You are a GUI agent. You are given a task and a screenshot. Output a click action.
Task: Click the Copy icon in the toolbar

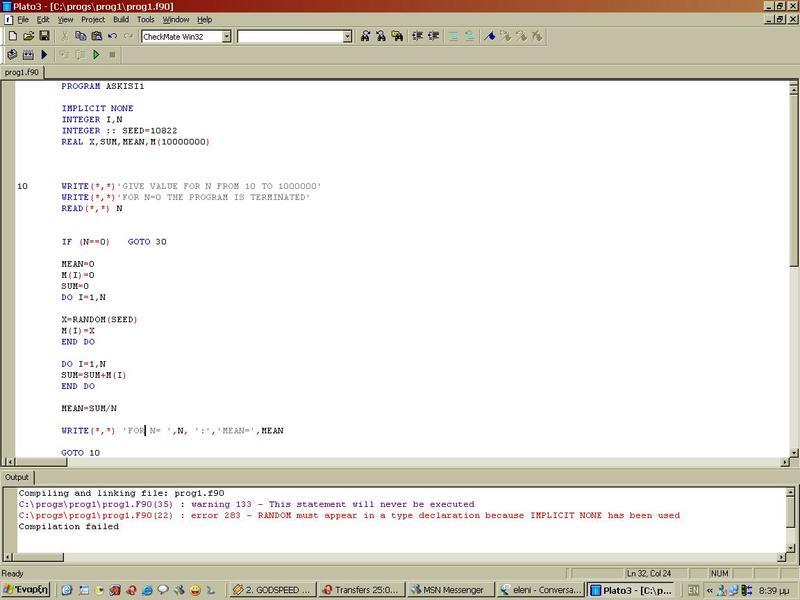81,36
